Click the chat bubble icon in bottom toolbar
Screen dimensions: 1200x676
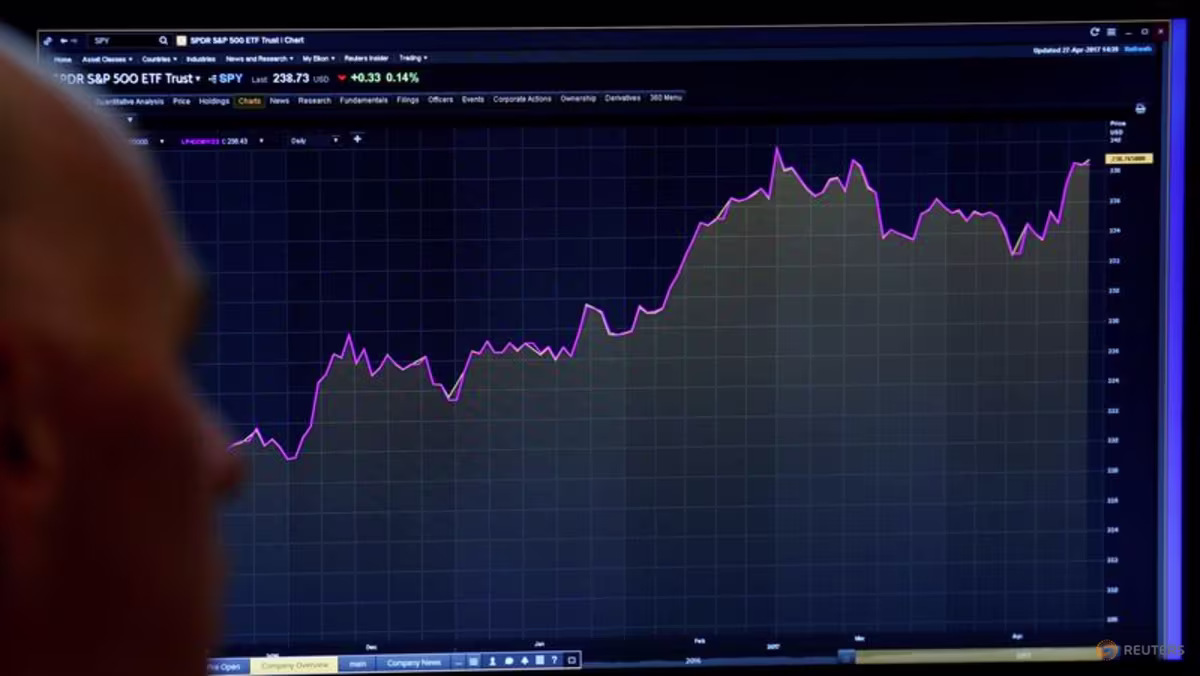(508, 661)
